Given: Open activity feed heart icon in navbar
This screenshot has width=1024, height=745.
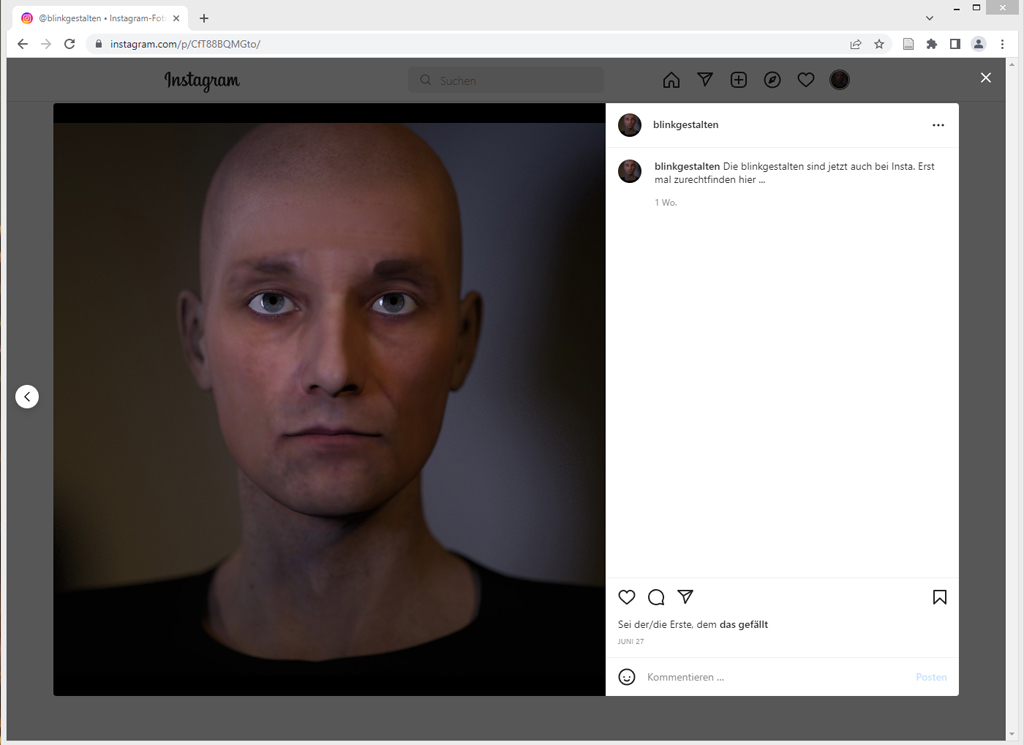Looking at the screenshot, I should 806,80.
